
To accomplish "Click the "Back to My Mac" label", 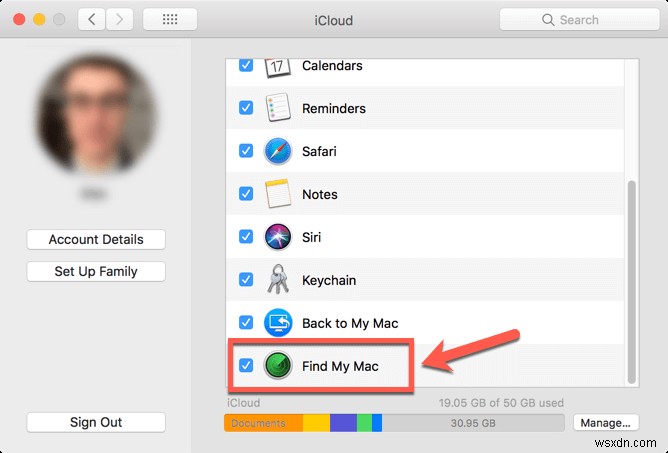I will coord(350,323).
